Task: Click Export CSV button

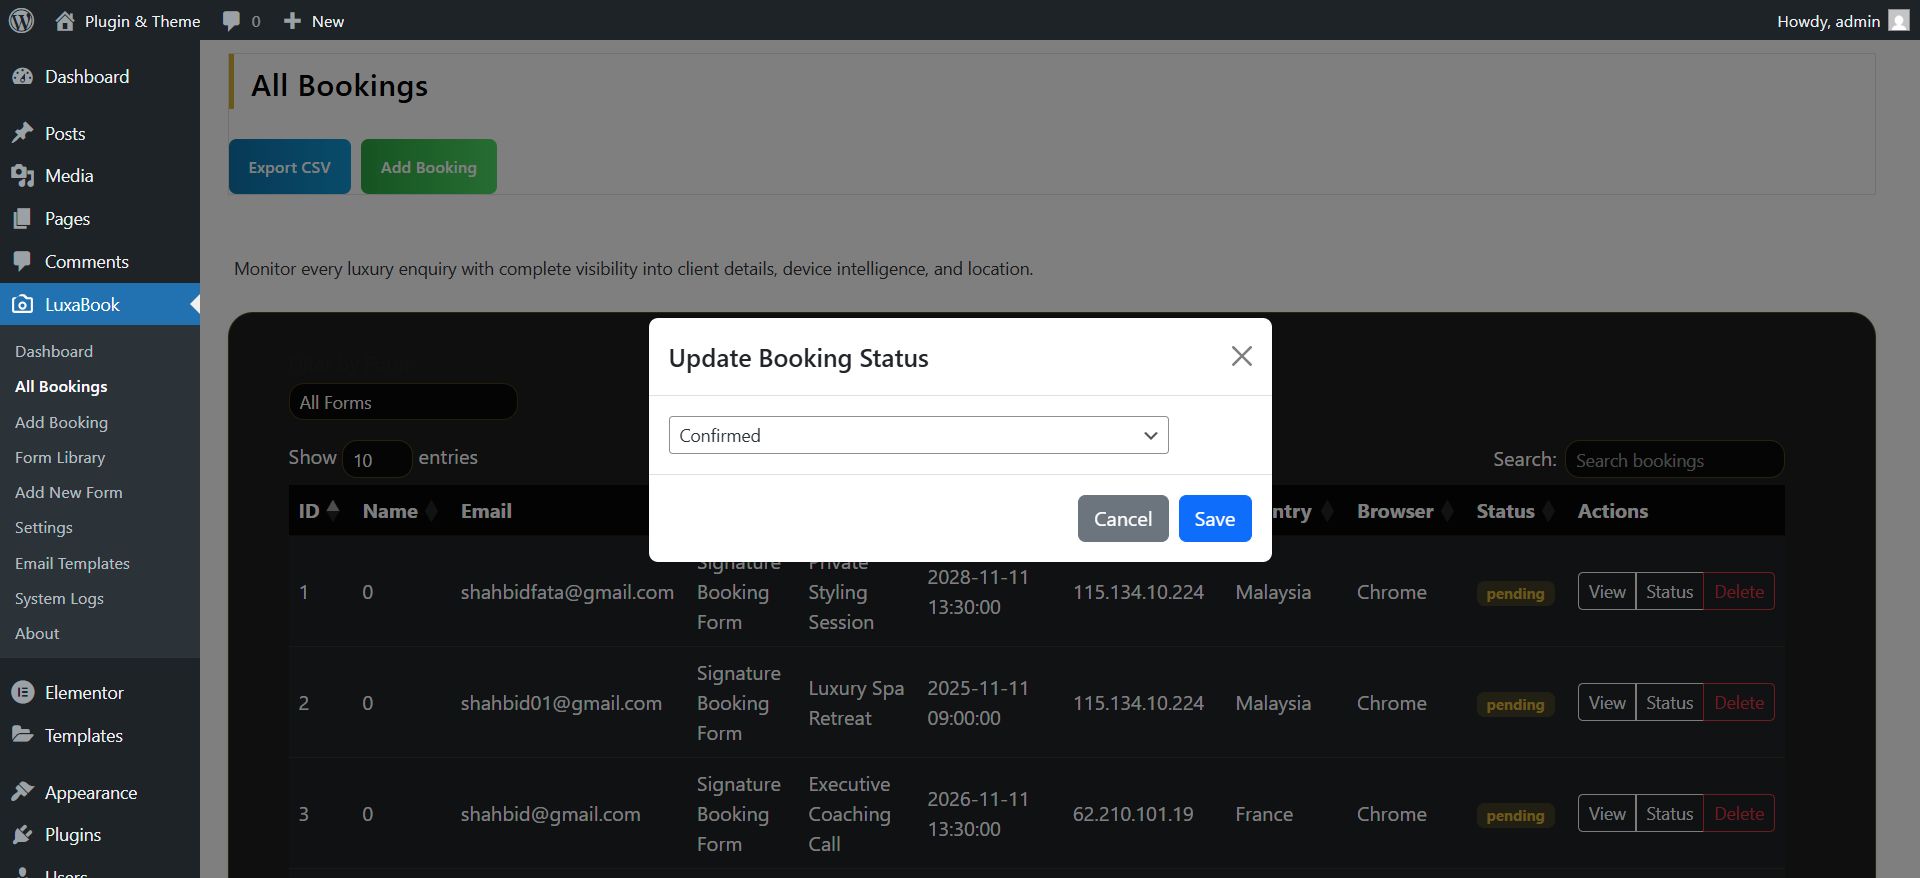Action: pyautogui.click(x=290, y=167)
